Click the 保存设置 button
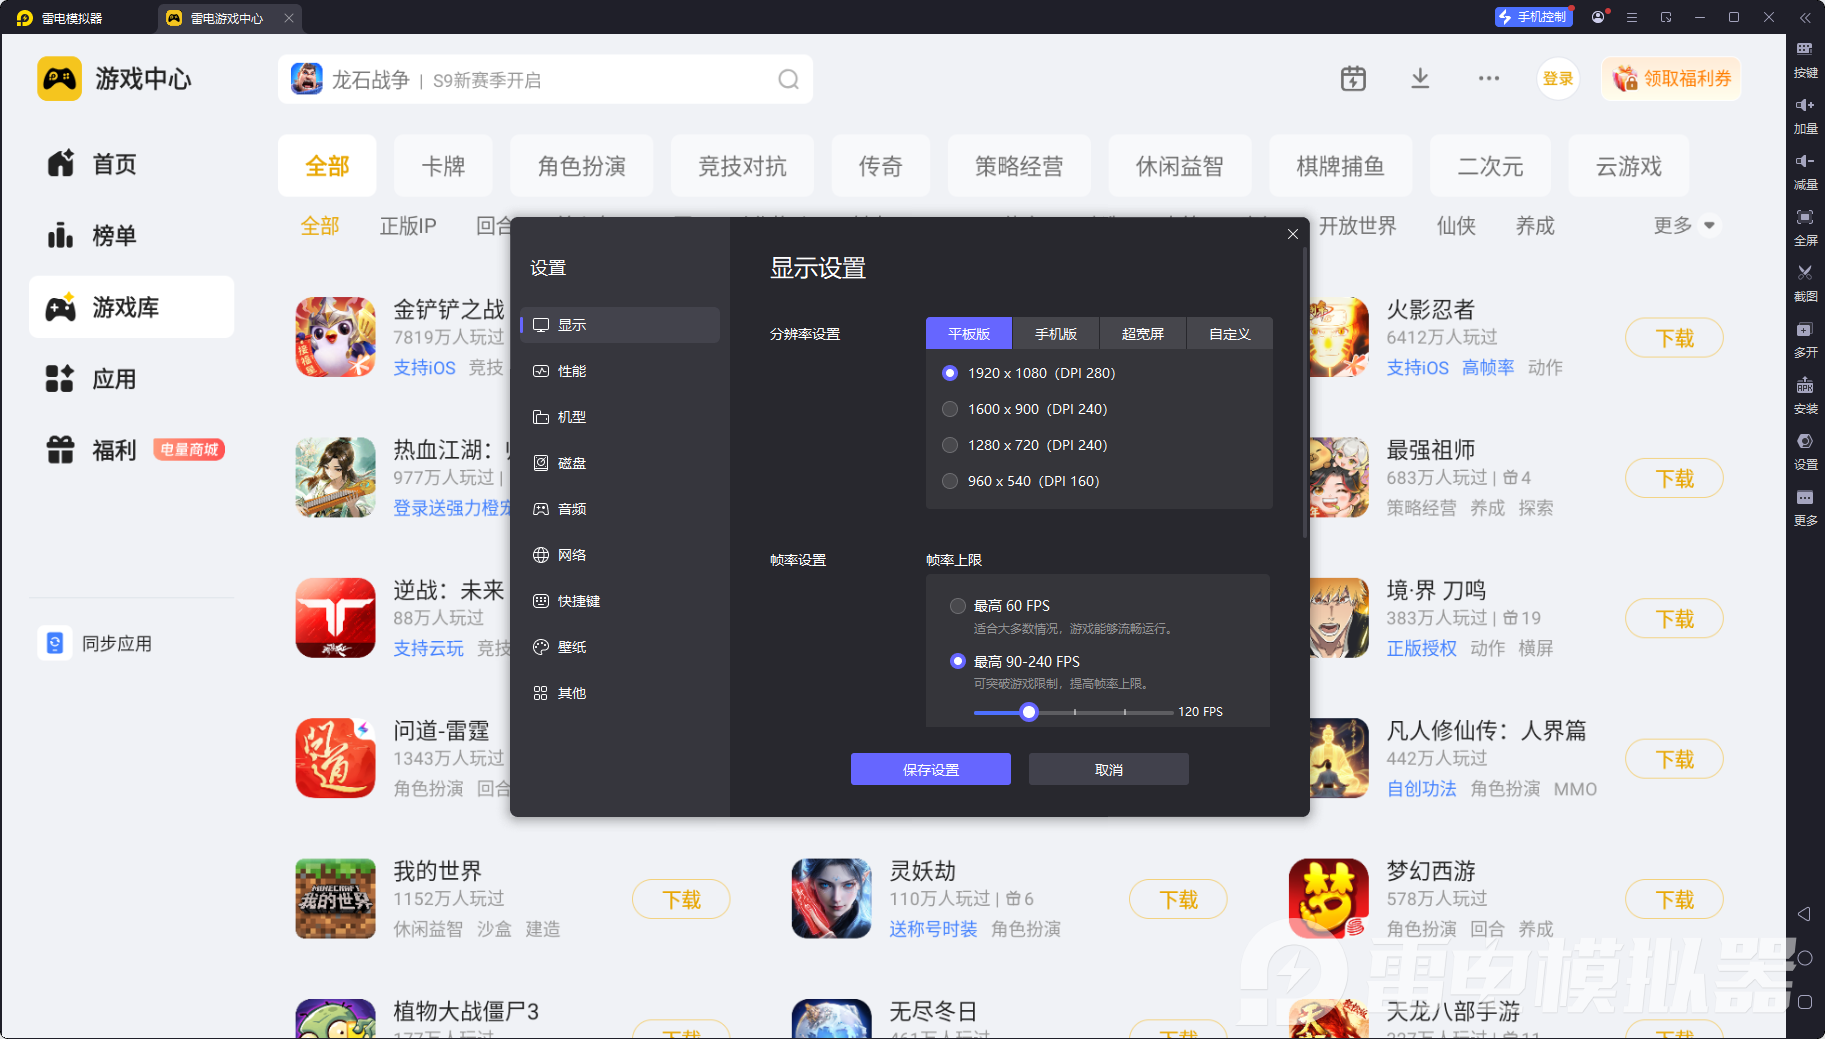This screenshot has width=1825, height=1039. coord(931,769)
